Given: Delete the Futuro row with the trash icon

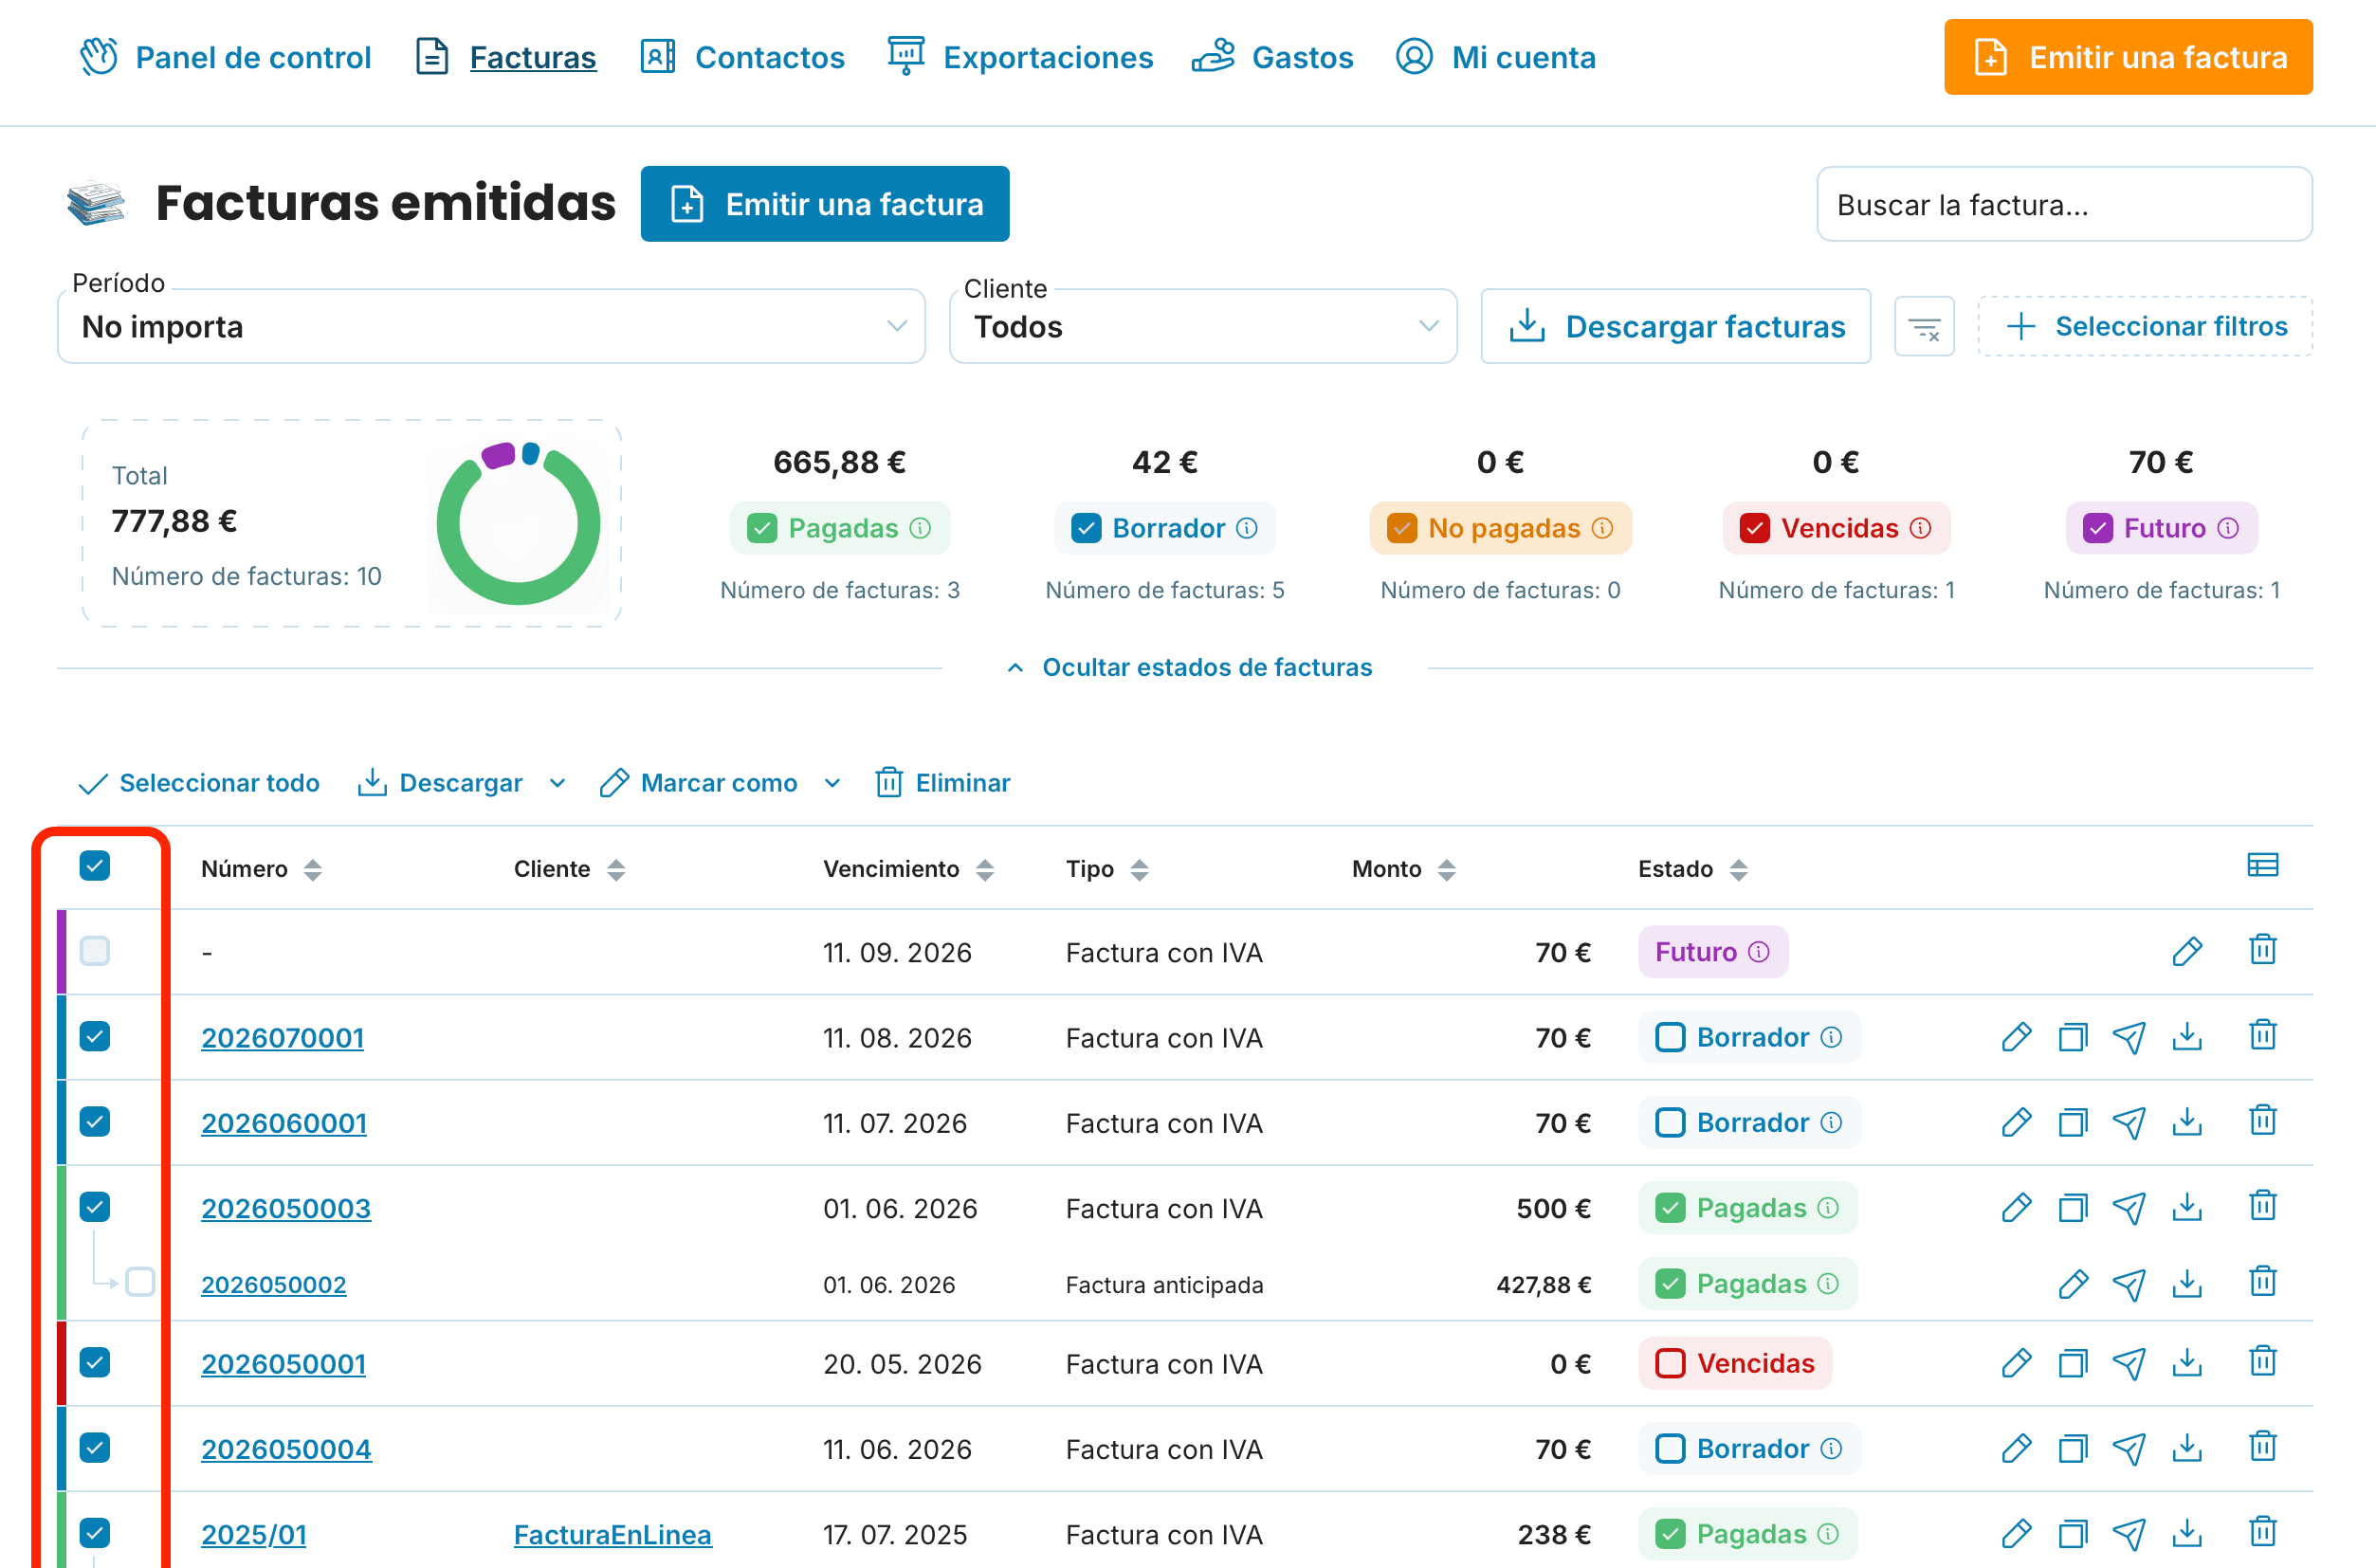Looking at the screenshot, I should [2262, 949].
